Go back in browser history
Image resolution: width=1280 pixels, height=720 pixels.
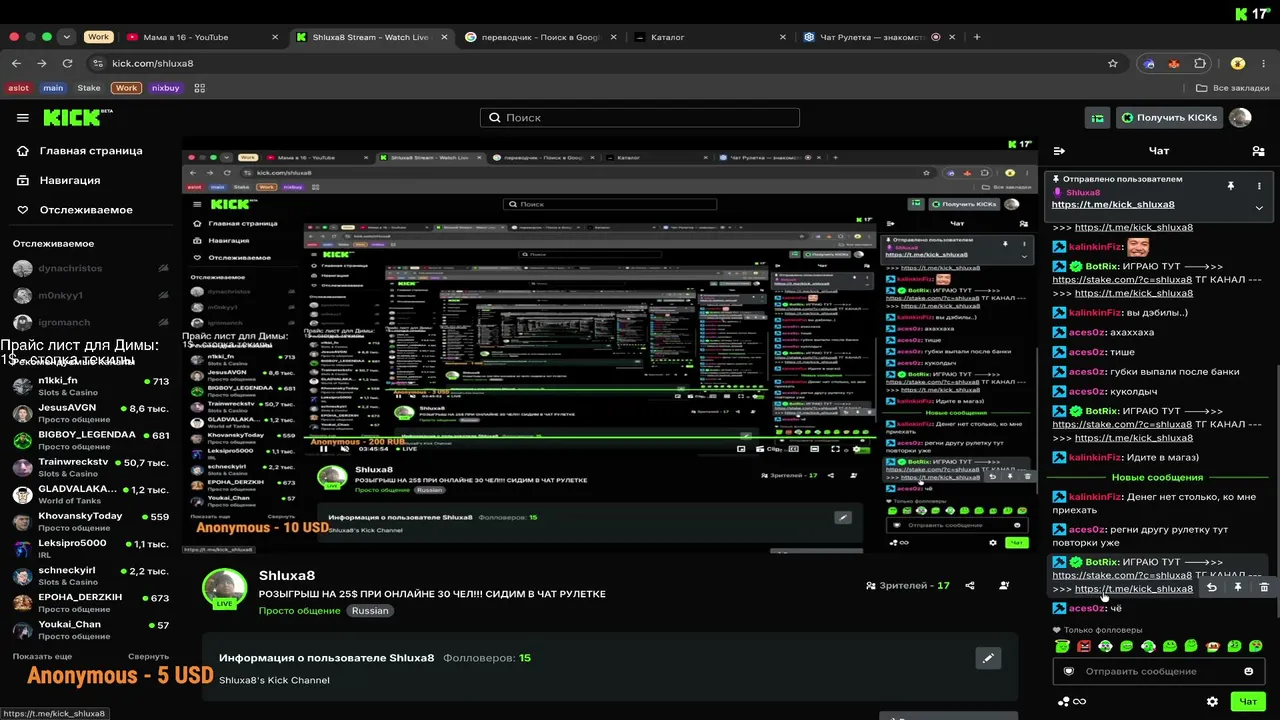click(16, 63)
